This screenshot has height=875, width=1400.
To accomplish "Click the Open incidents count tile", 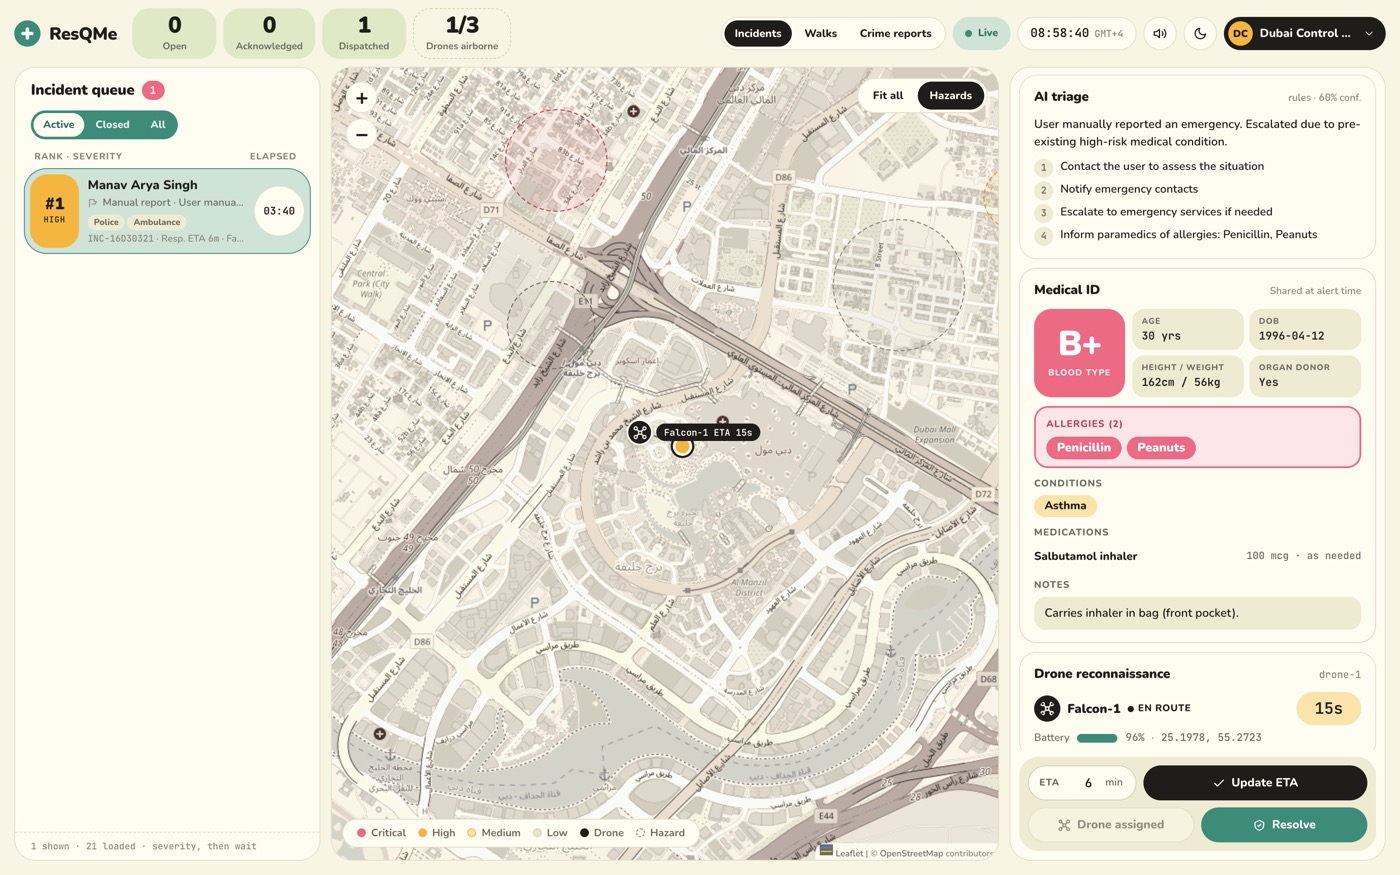I will [x=175, y=33].
